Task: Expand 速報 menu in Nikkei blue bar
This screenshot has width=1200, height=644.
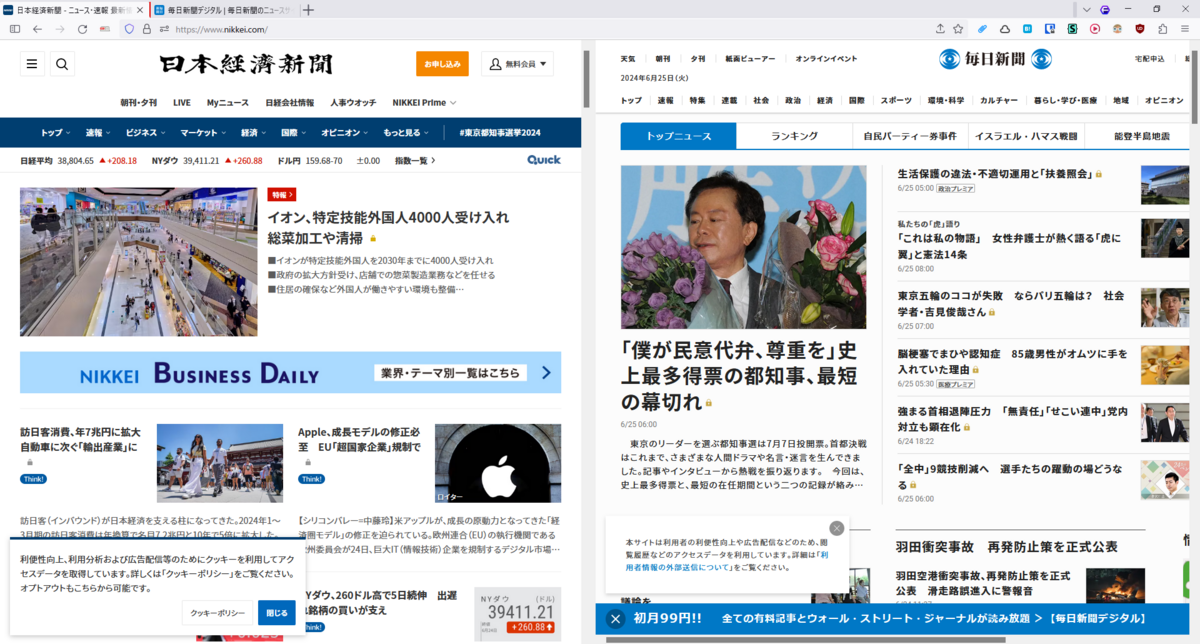Action: pos(99,132)
